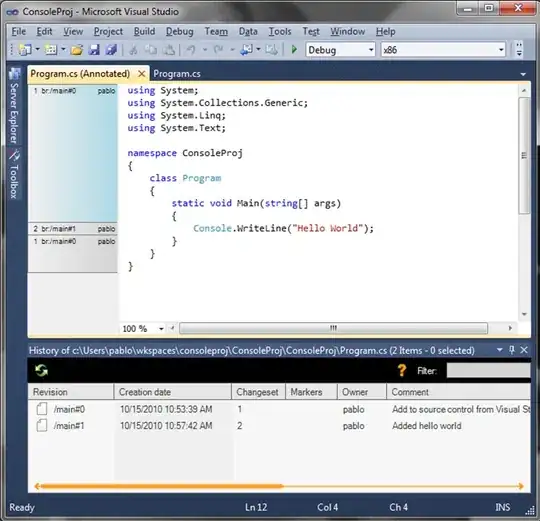Click the orange help question mark icon
Image resolution: width=540 pixels, height=521 pixels.
(402, 371)
